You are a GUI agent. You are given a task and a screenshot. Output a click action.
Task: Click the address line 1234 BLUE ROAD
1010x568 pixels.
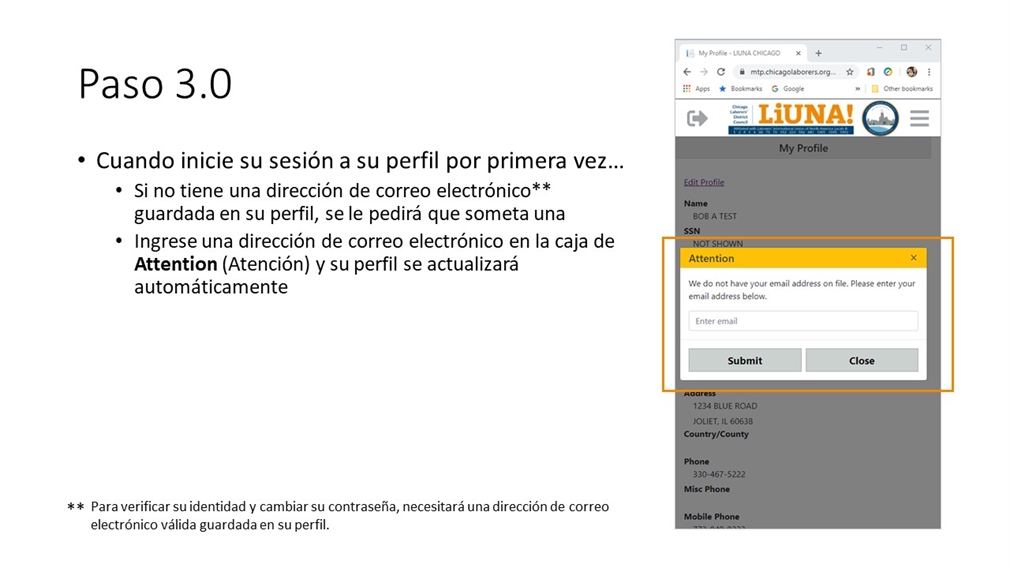coord(725,406)
